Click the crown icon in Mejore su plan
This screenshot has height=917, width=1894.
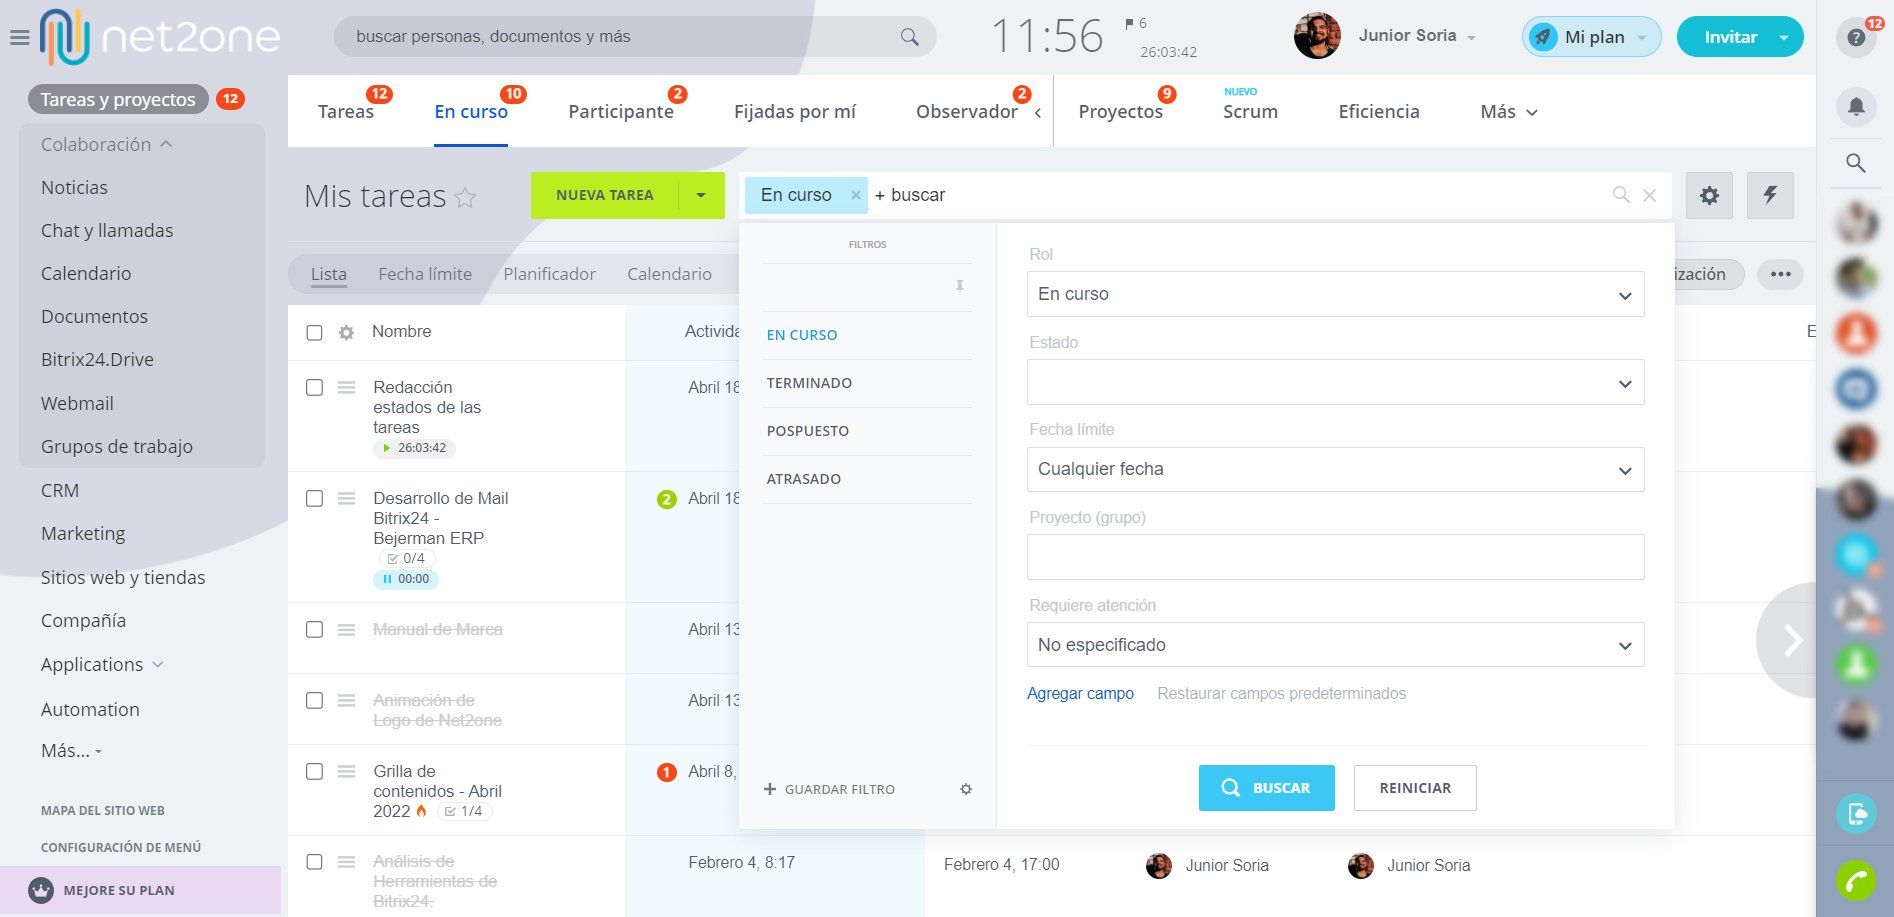41,890
